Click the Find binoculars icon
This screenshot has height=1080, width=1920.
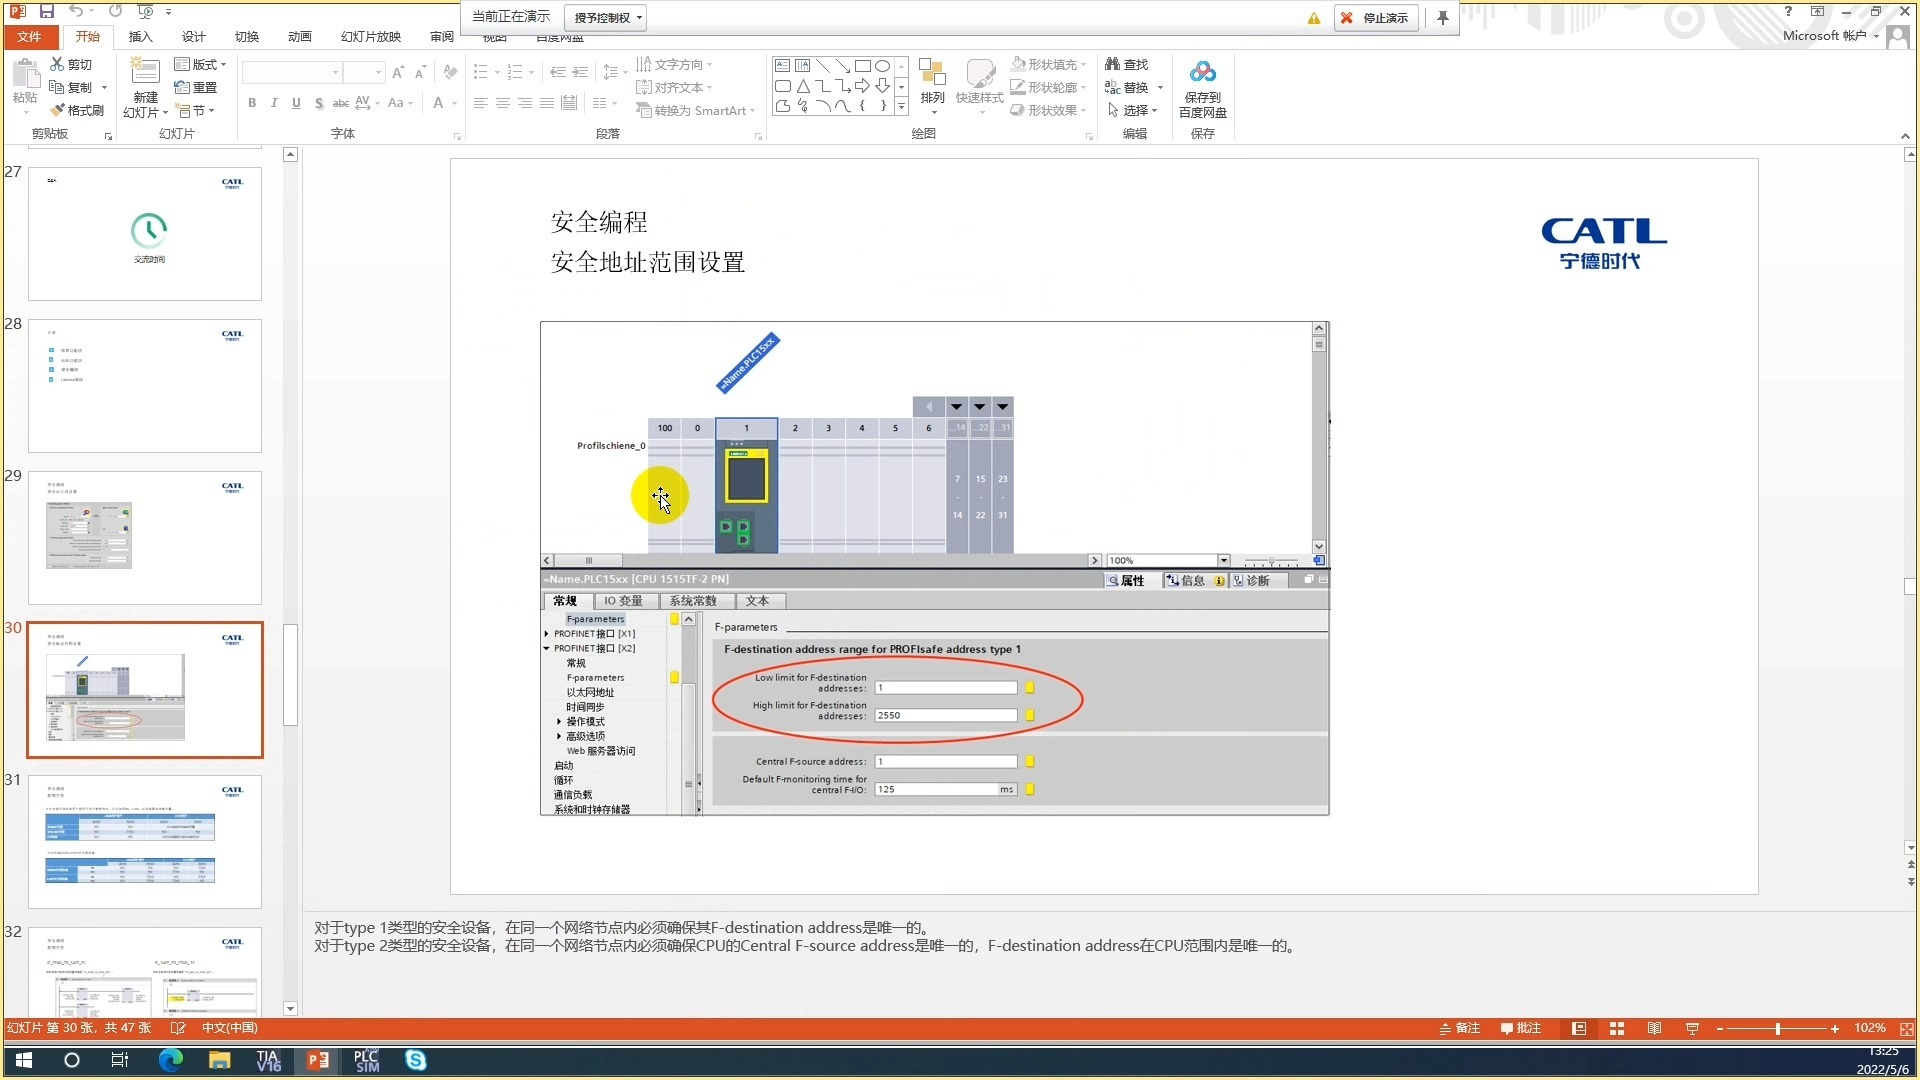pyautogui.click(x=1112, y=64)
